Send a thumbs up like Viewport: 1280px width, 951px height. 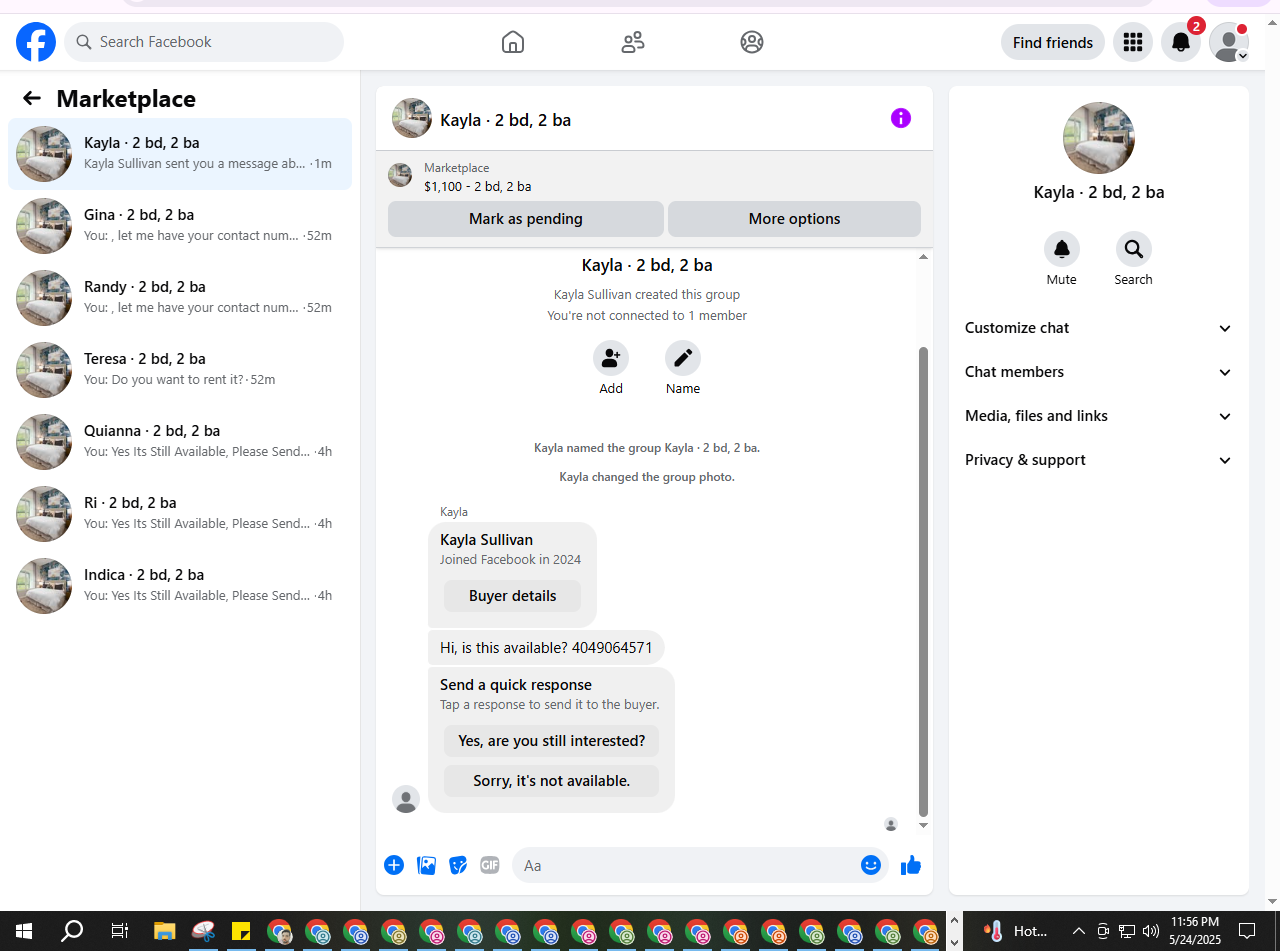[911, 865]
